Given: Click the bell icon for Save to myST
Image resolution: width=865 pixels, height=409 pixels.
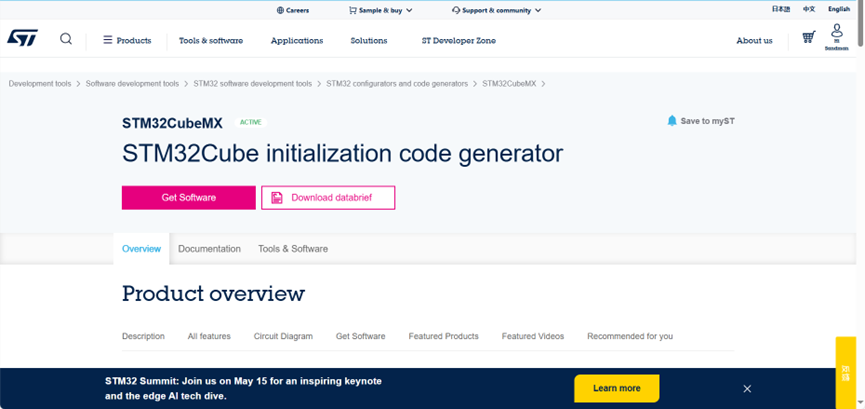Looking at the screenshot, I should (x=672, y=121).
